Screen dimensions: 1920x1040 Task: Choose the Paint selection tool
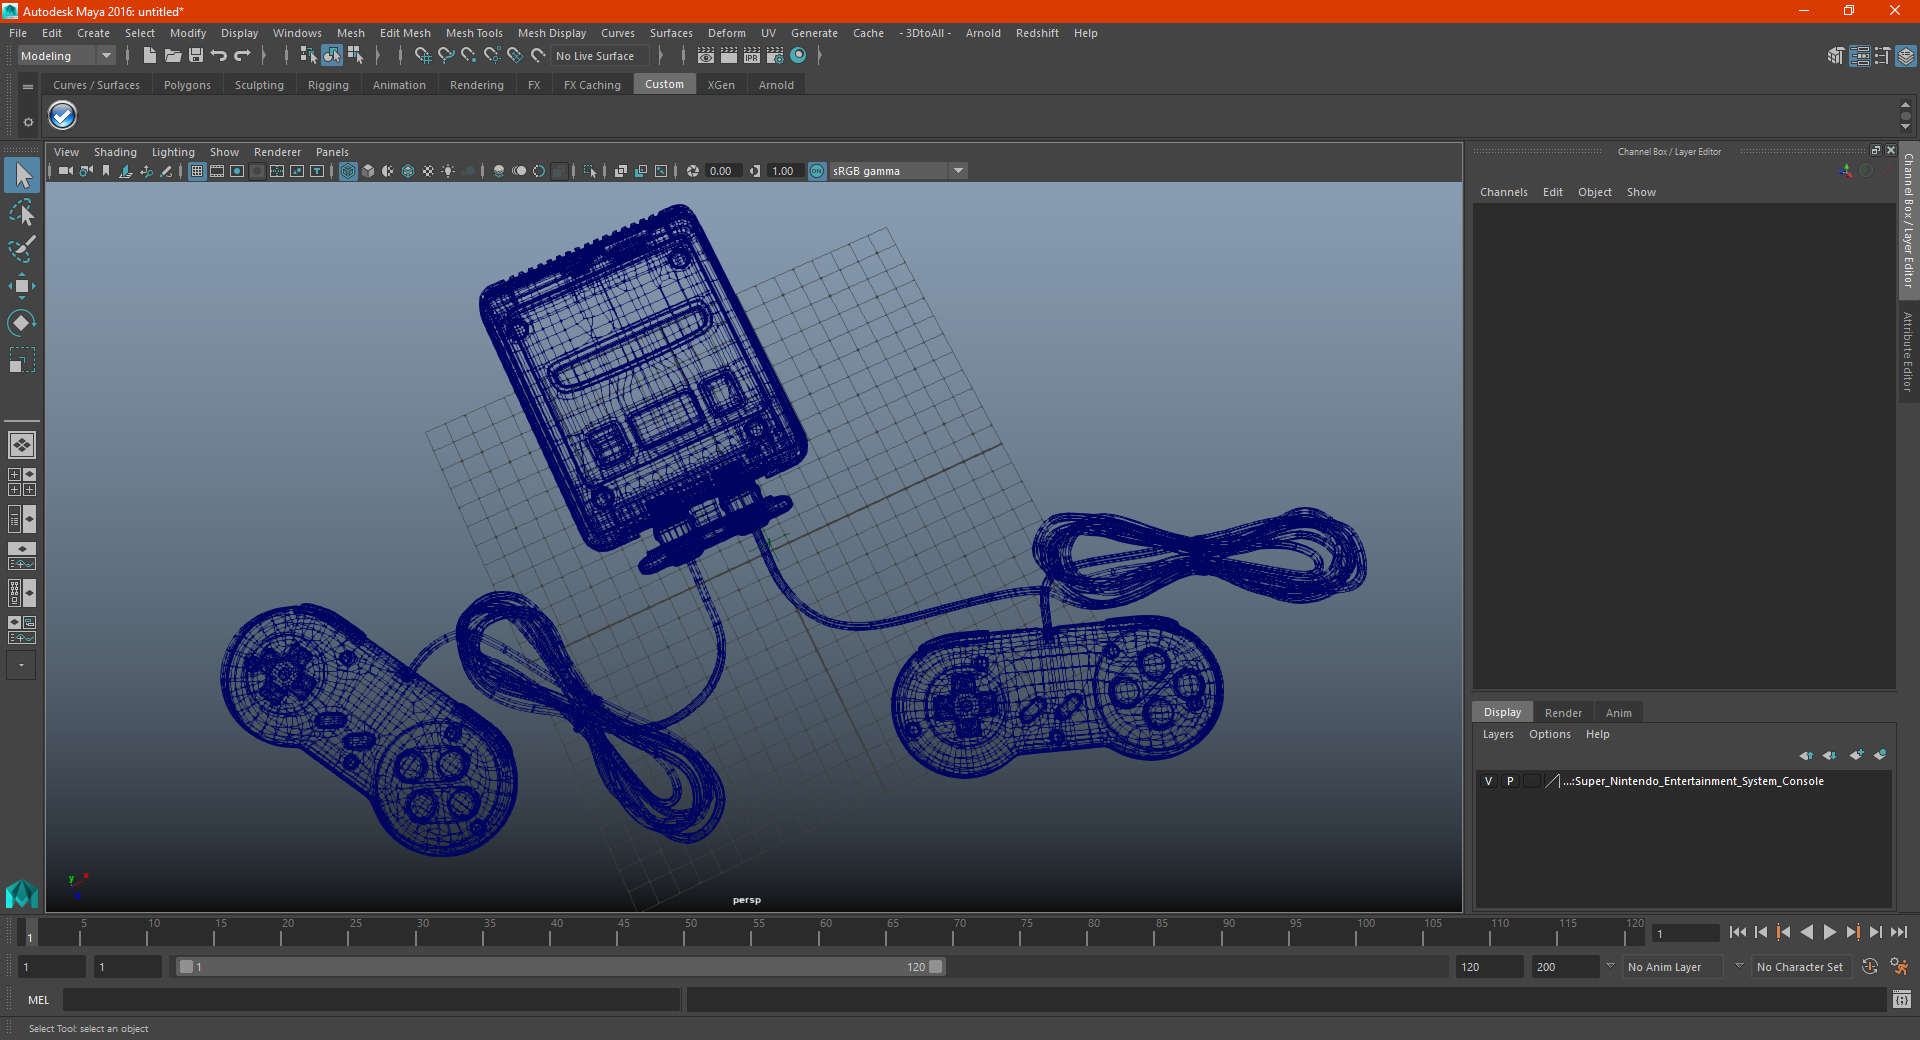[22, 248]
